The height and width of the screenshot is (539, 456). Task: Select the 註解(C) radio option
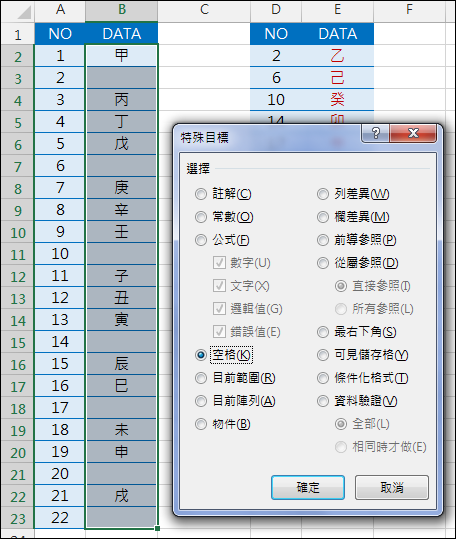coord(201,194)
